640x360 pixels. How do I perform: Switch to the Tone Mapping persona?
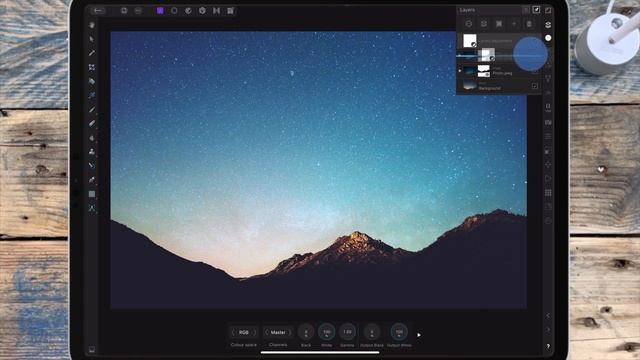coord(216,11)
